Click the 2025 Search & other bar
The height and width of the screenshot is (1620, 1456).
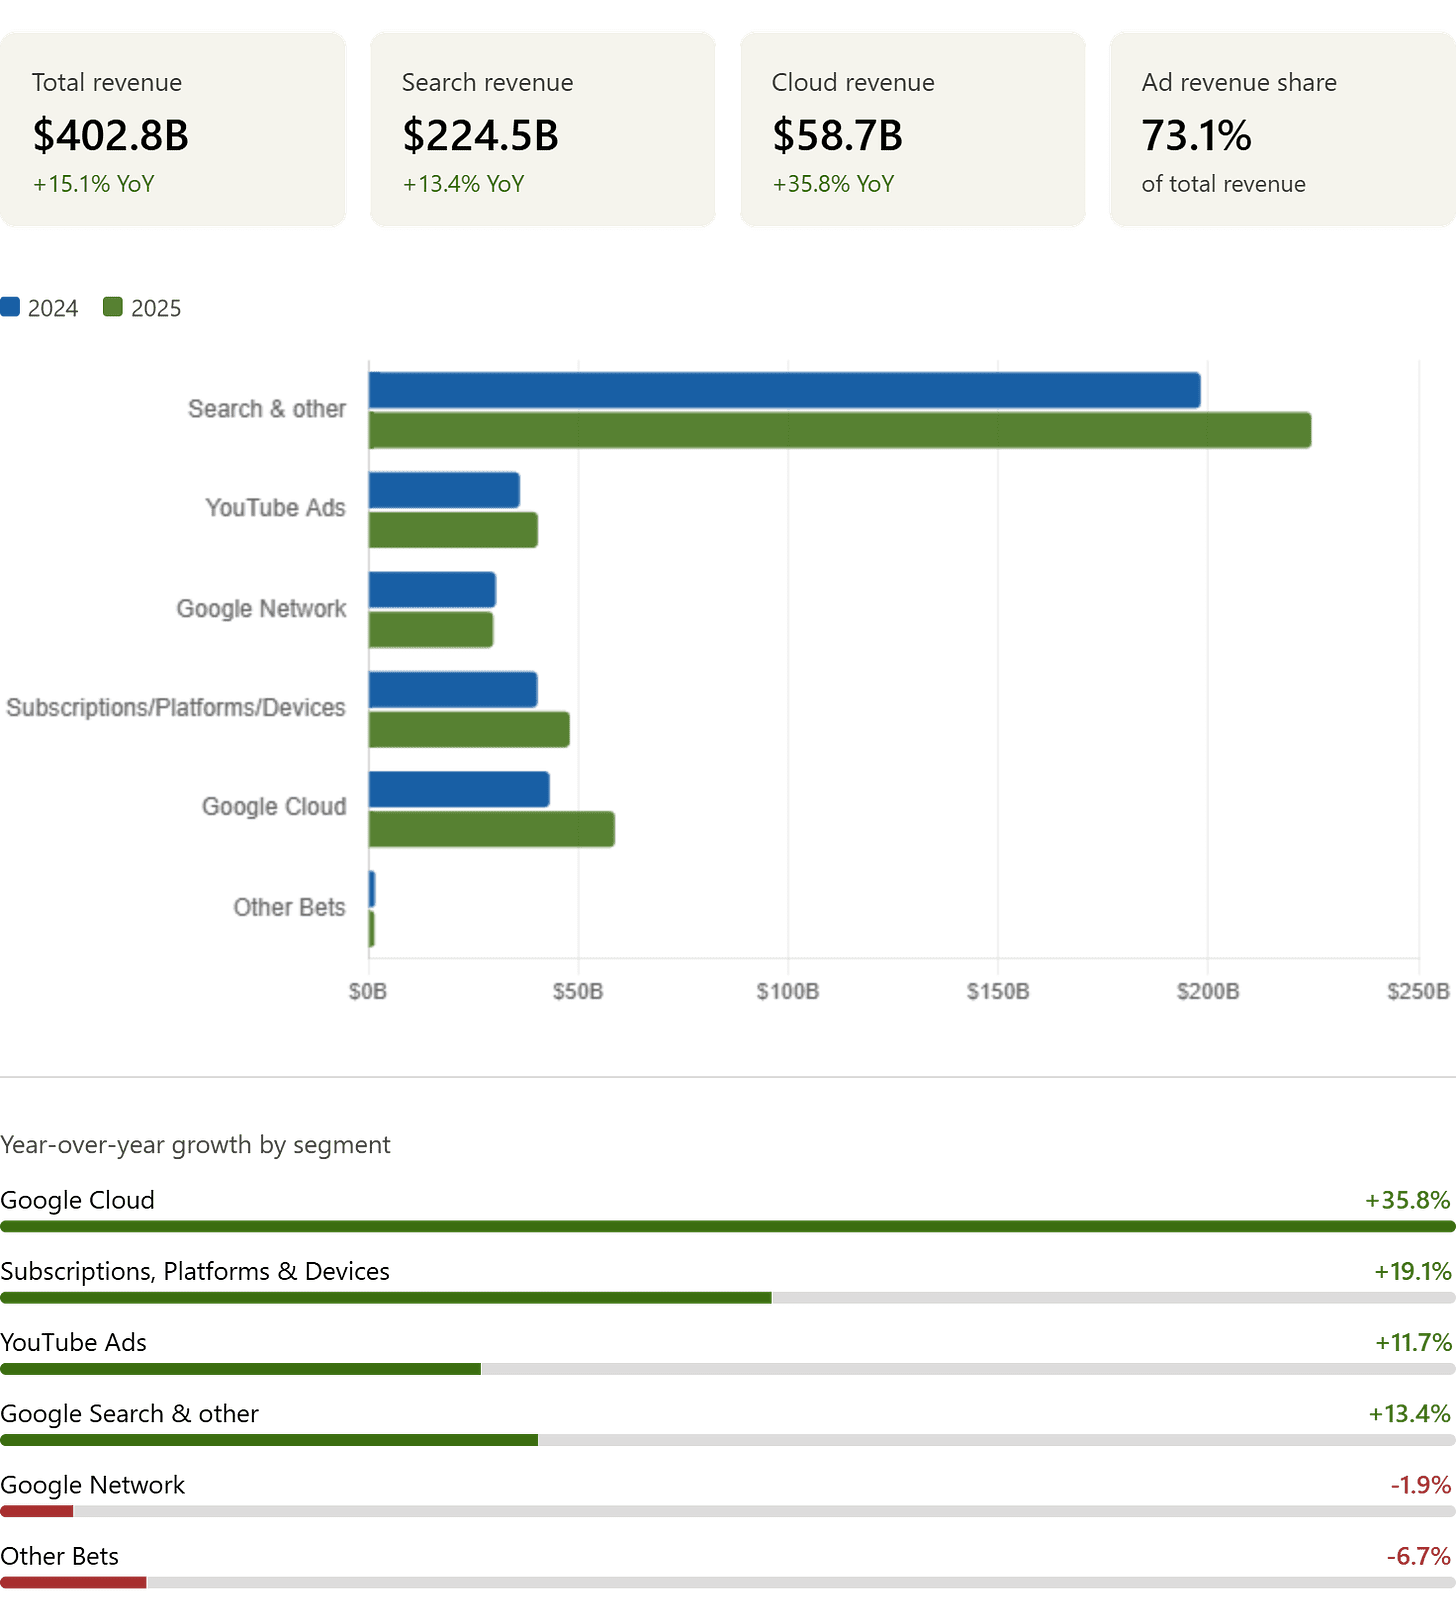tap(840, 430)
